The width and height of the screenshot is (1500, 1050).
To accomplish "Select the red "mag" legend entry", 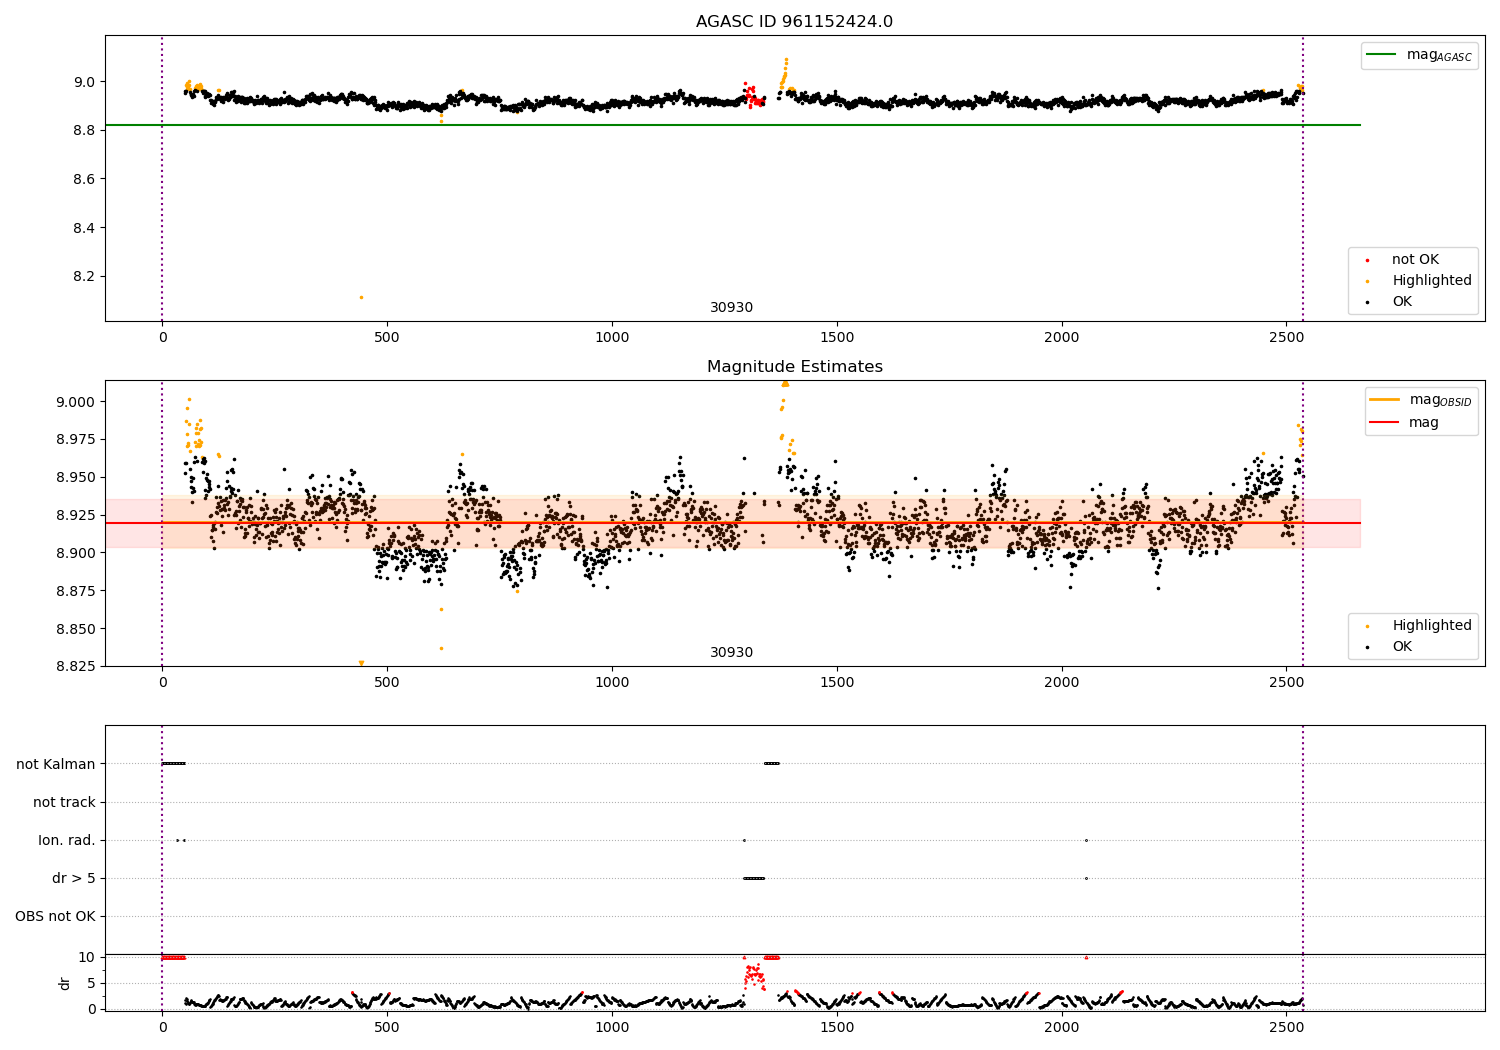I will pos(1404,422).
